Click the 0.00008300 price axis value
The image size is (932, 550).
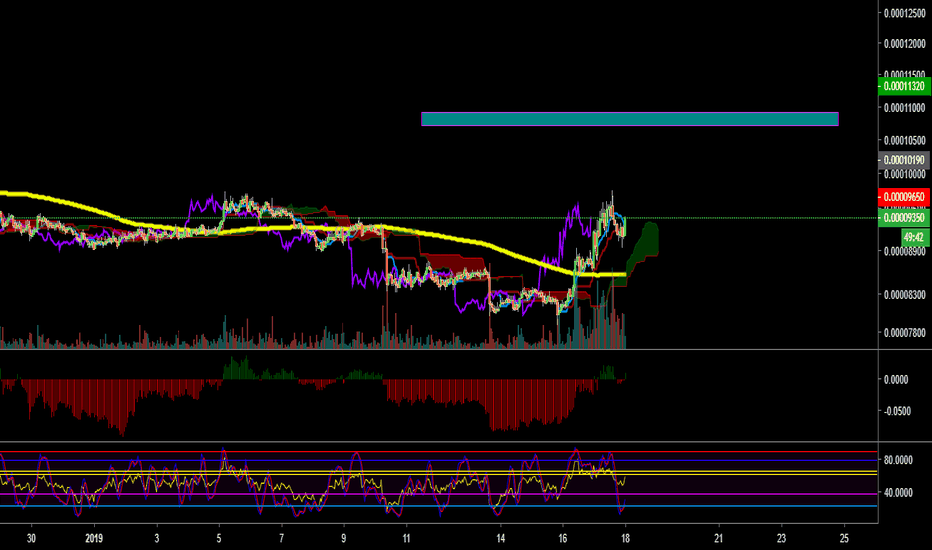tap(904, 295)
